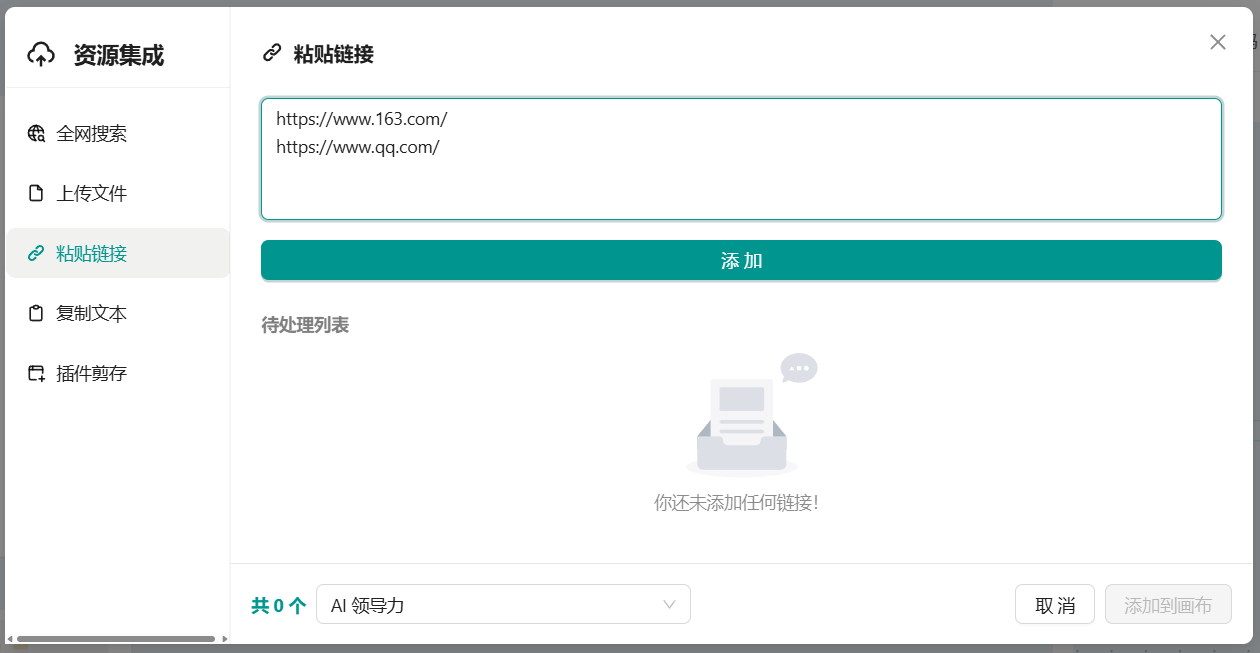This screenshot has height=653, width=1260.
Task: Switch to the 上传文件 tab
Action: 92,194
